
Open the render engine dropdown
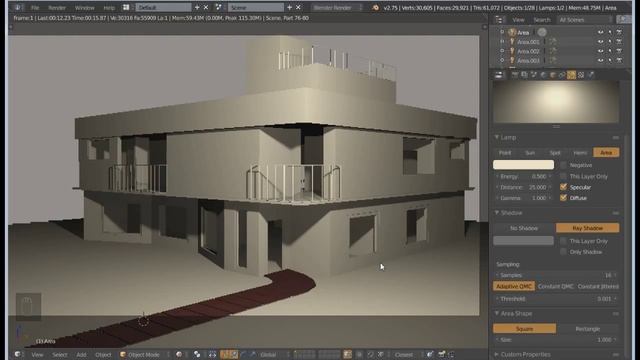point(338,7)
